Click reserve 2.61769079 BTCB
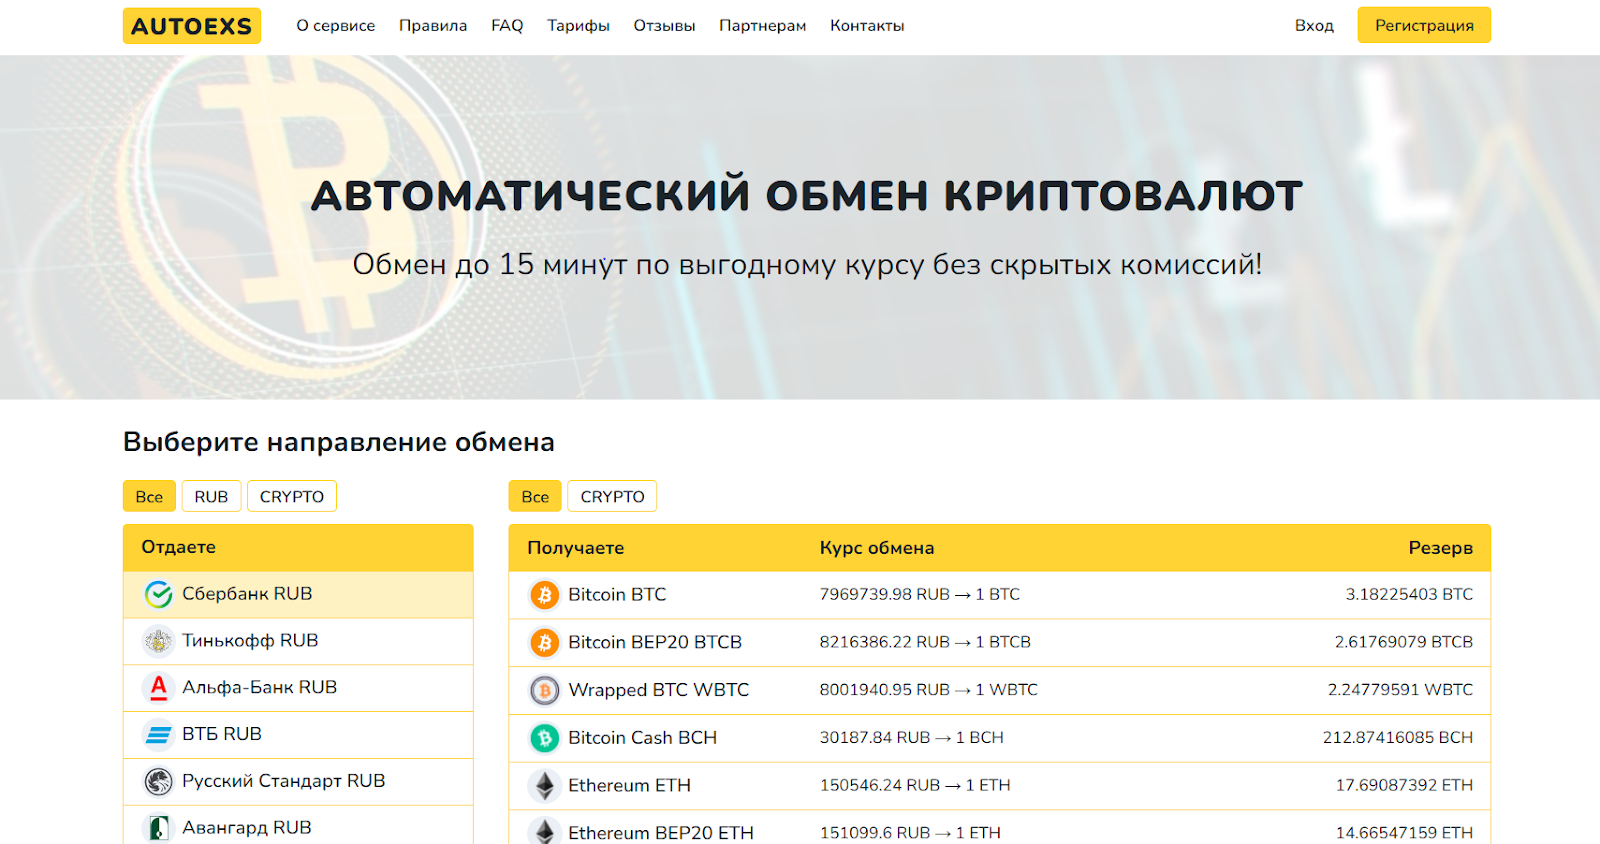The width and height of the screenshot is (1600, 844). (x=1404, y=642)
